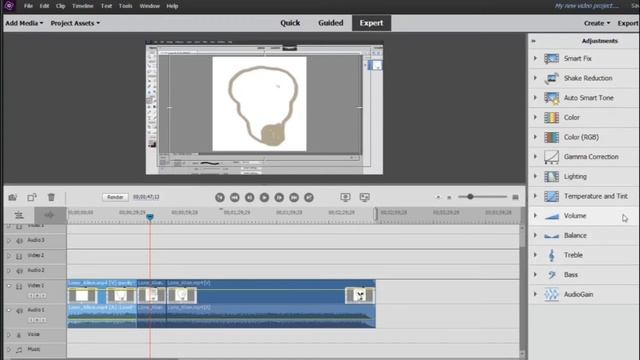Open the Create dropdown

pos(597,23)
